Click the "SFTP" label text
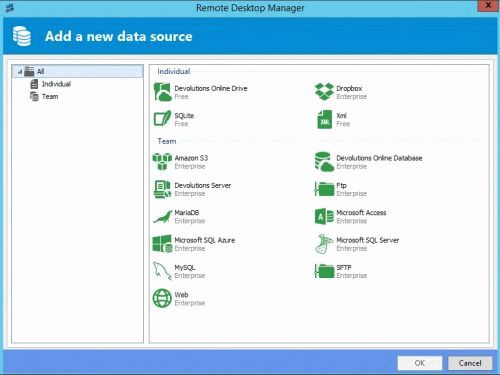The height and width of the screenshot is (375, 500). [344, 267]
